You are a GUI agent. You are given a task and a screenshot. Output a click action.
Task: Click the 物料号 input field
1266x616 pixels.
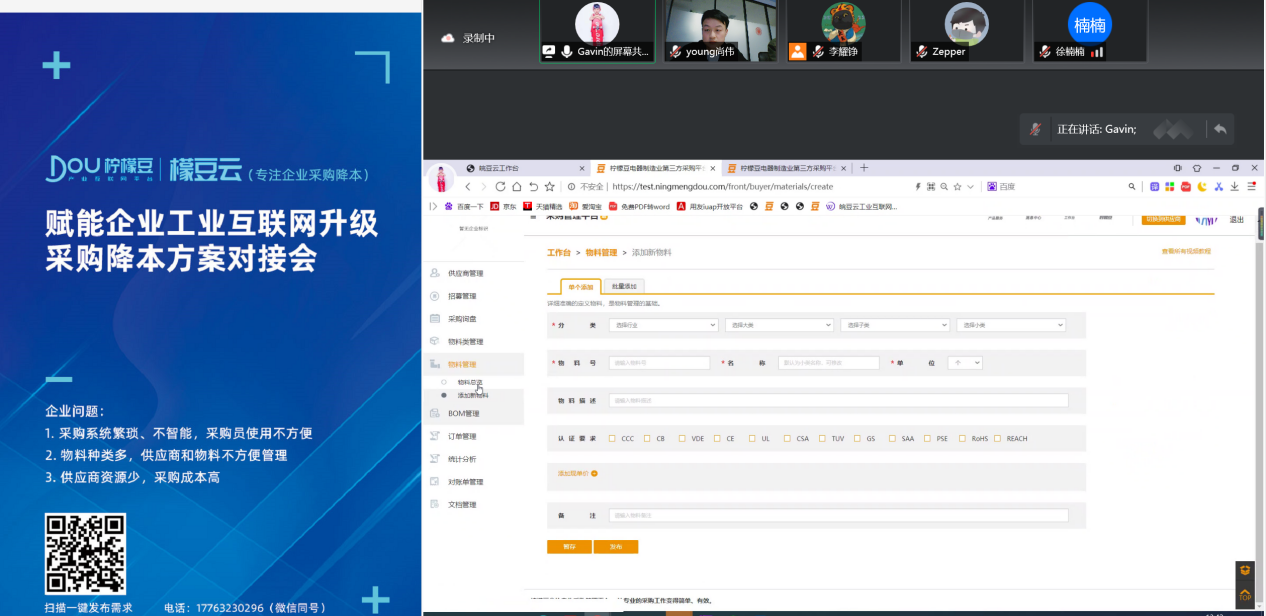[x=658, y=363]
